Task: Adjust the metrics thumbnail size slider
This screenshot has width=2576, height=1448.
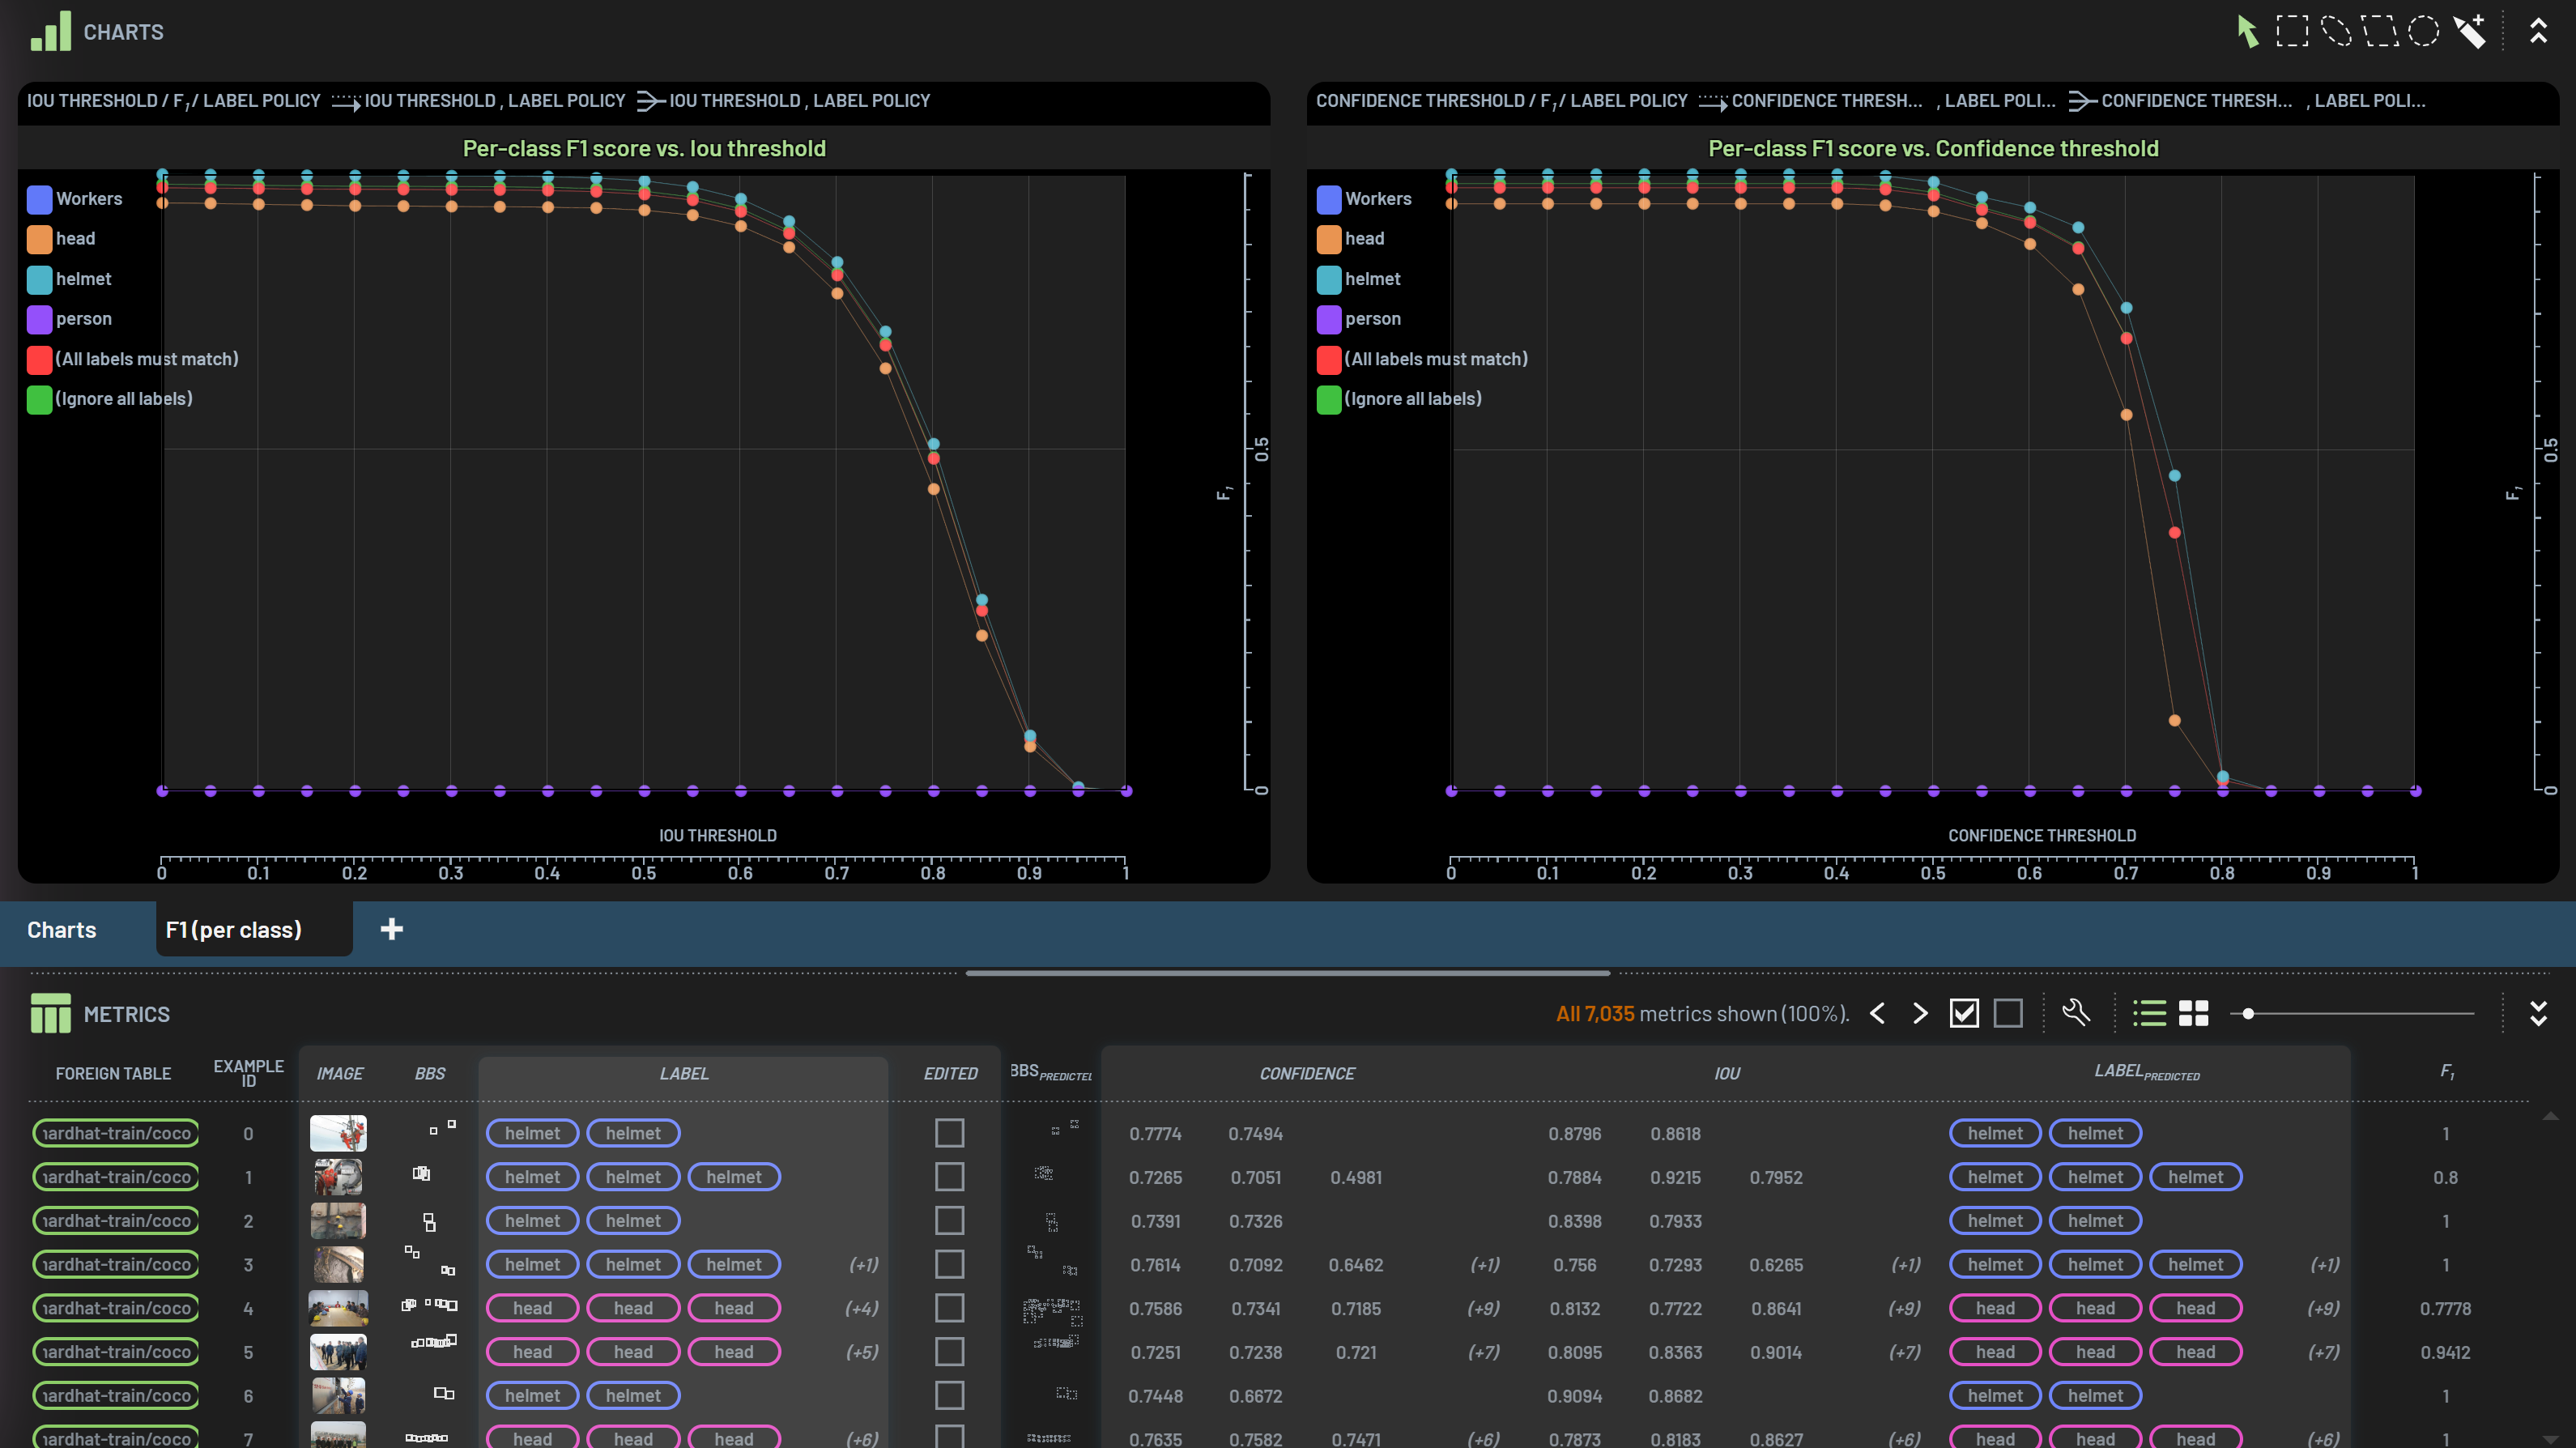Action: tap(2248, 1013)
